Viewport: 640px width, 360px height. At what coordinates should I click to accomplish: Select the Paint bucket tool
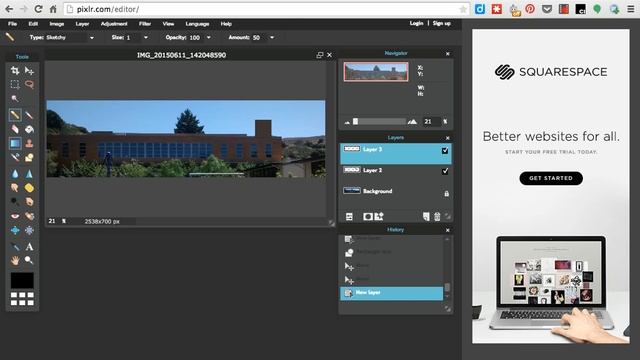click(29, 129)
